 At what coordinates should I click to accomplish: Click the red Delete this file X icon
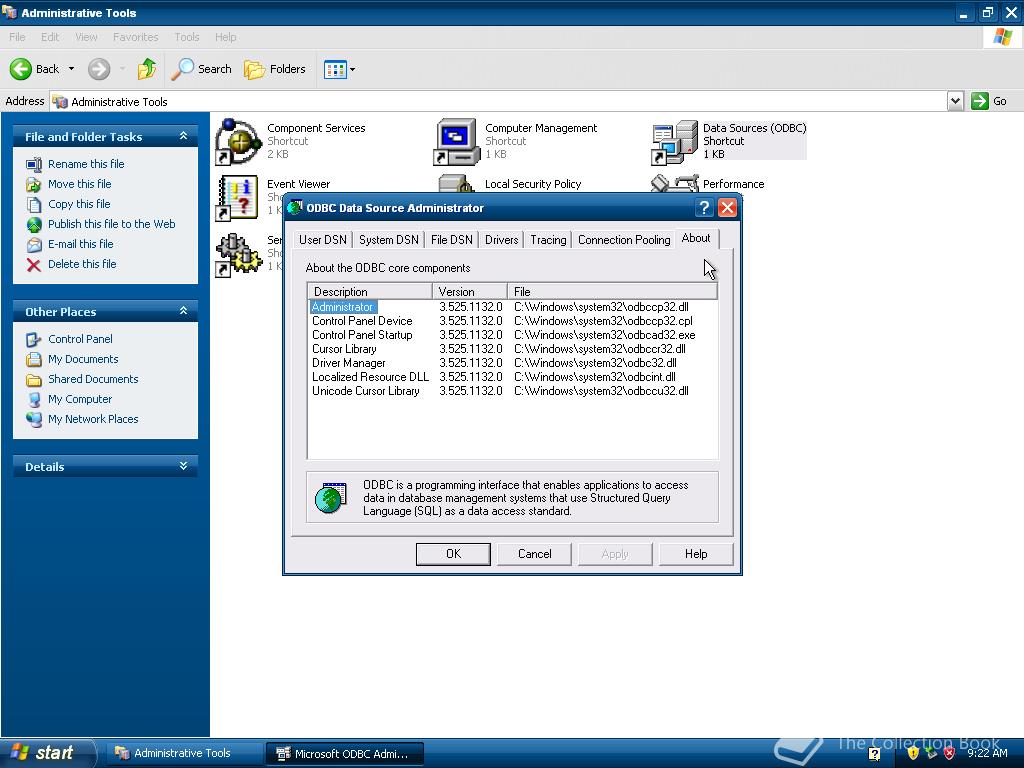click(34, 264)
